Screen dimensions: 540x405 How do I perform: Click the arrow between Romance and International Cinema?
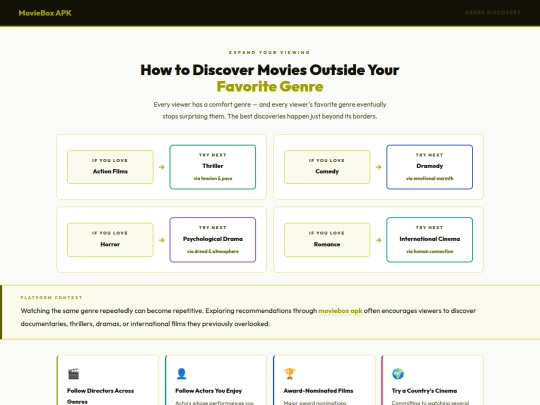tap(378, 240)
